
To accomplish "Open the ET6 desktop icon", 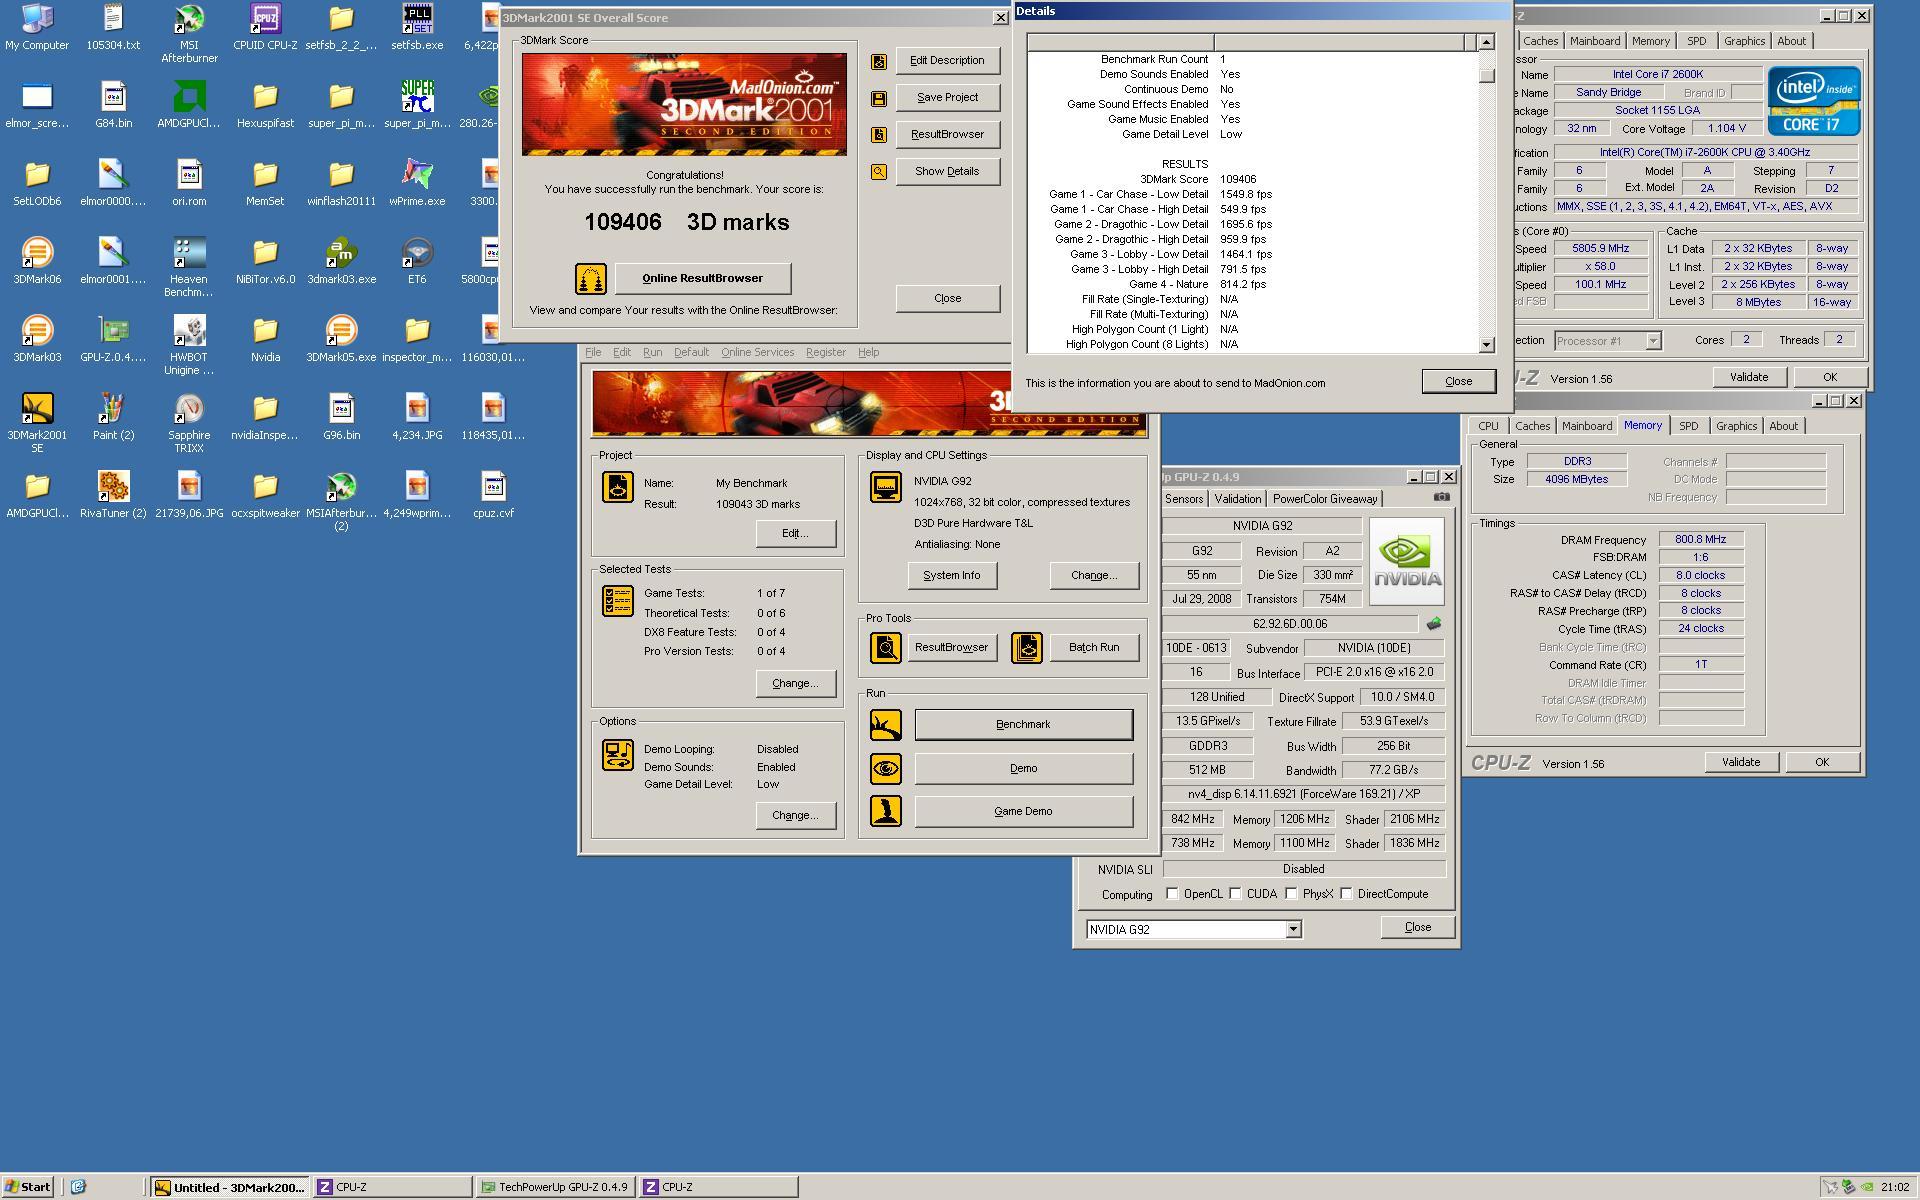I will 417,261.
